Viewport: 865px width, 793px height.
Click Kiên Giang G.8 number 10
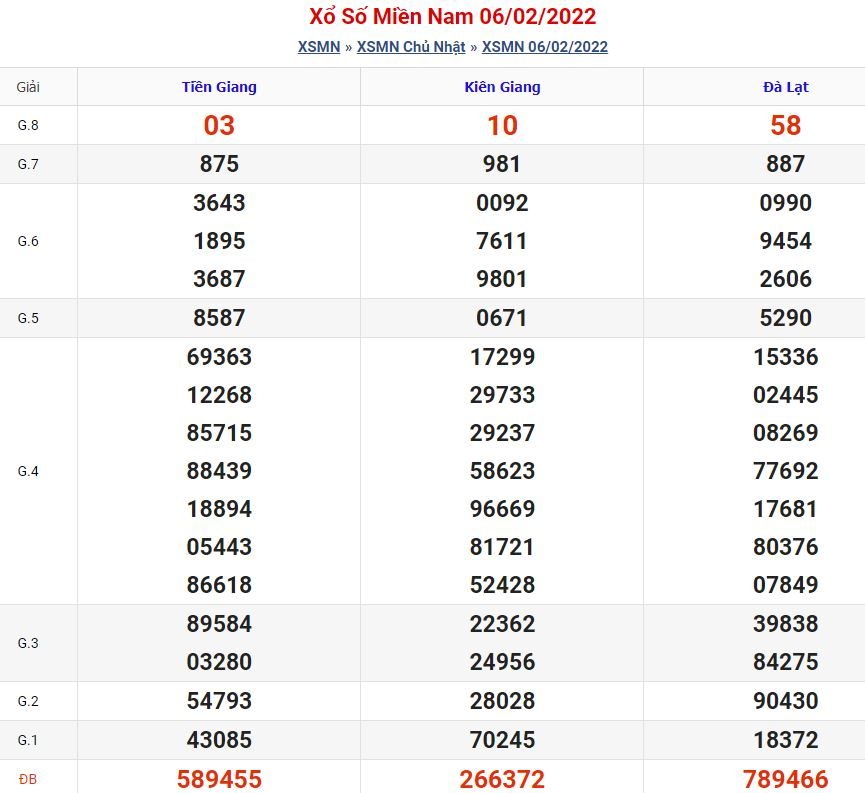click(502, 125)
